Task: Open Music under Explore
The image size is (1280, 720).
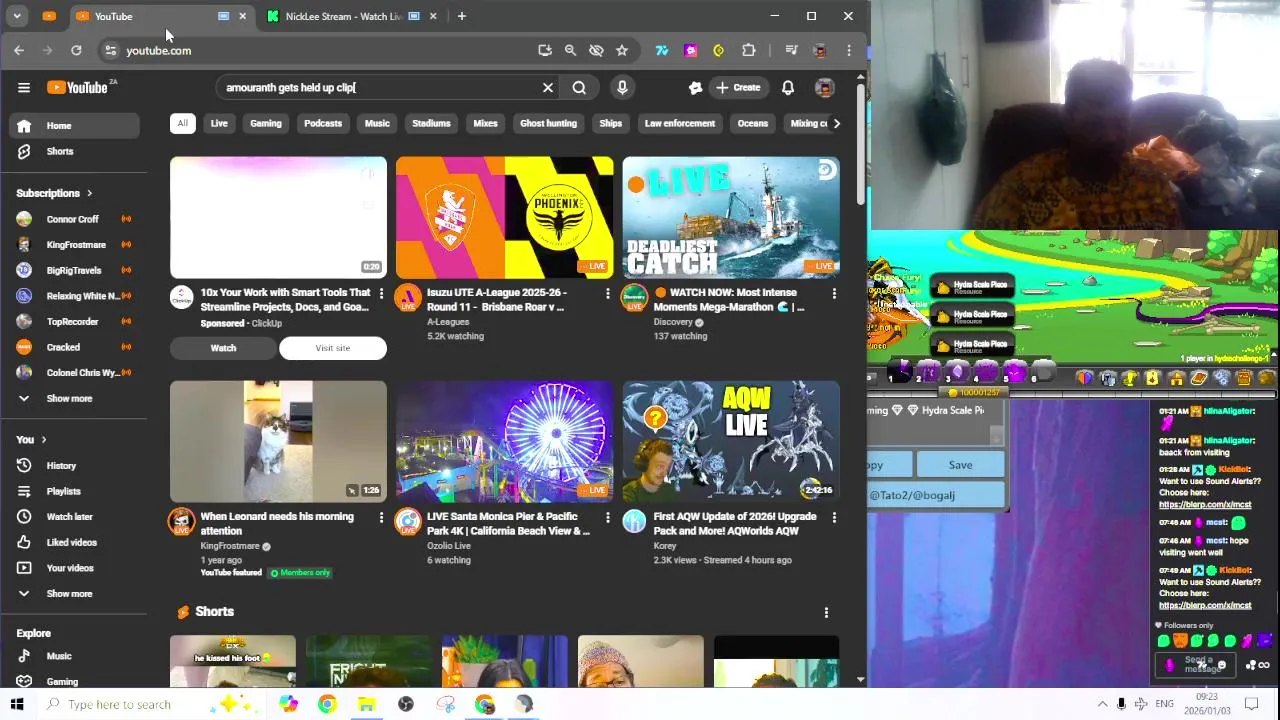Action: tap(75, 656)
